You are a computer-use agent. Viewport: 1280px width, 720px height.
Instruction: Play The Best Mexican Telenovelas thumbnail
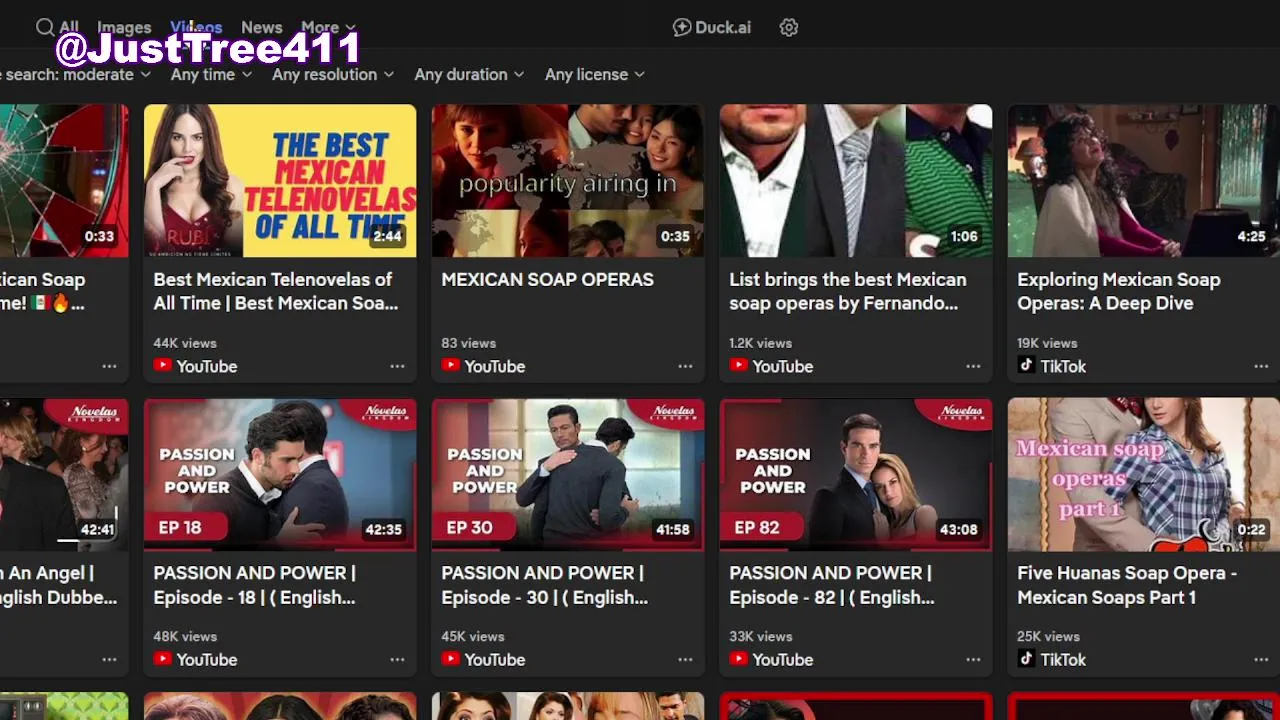(280, 181)
